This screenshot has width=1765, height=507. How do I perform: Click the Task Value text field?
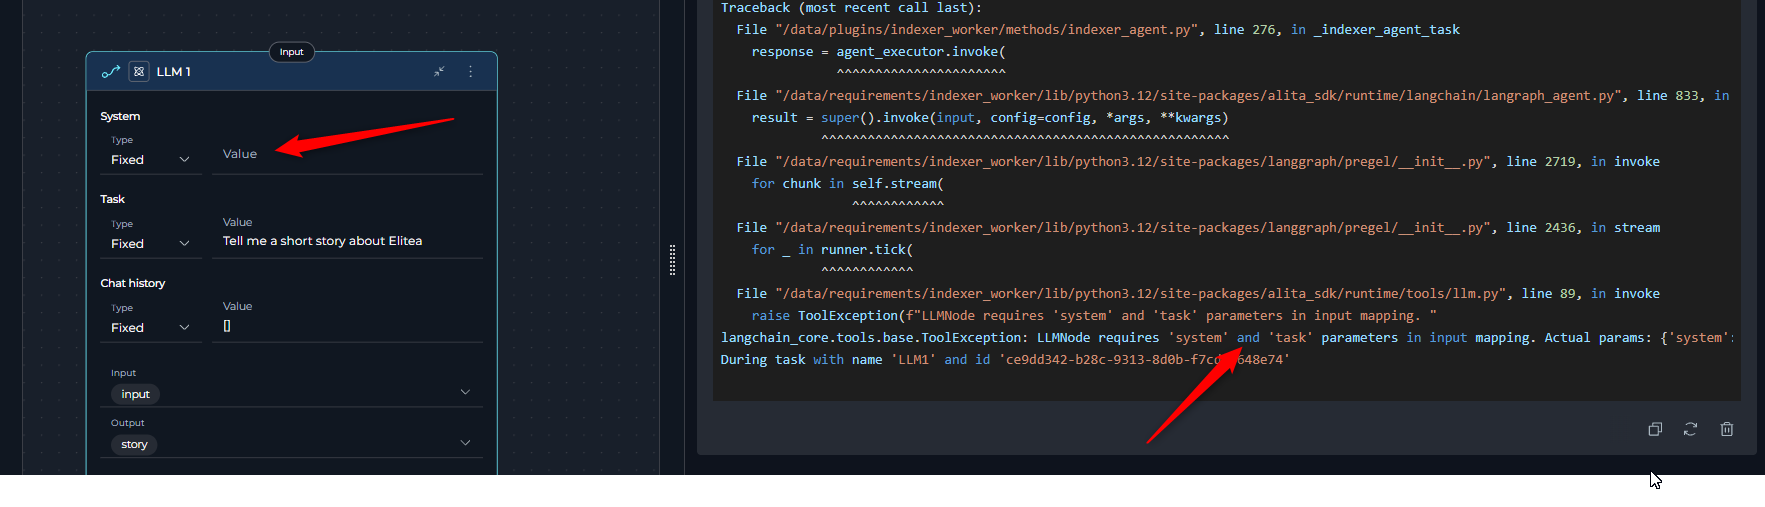346,241
